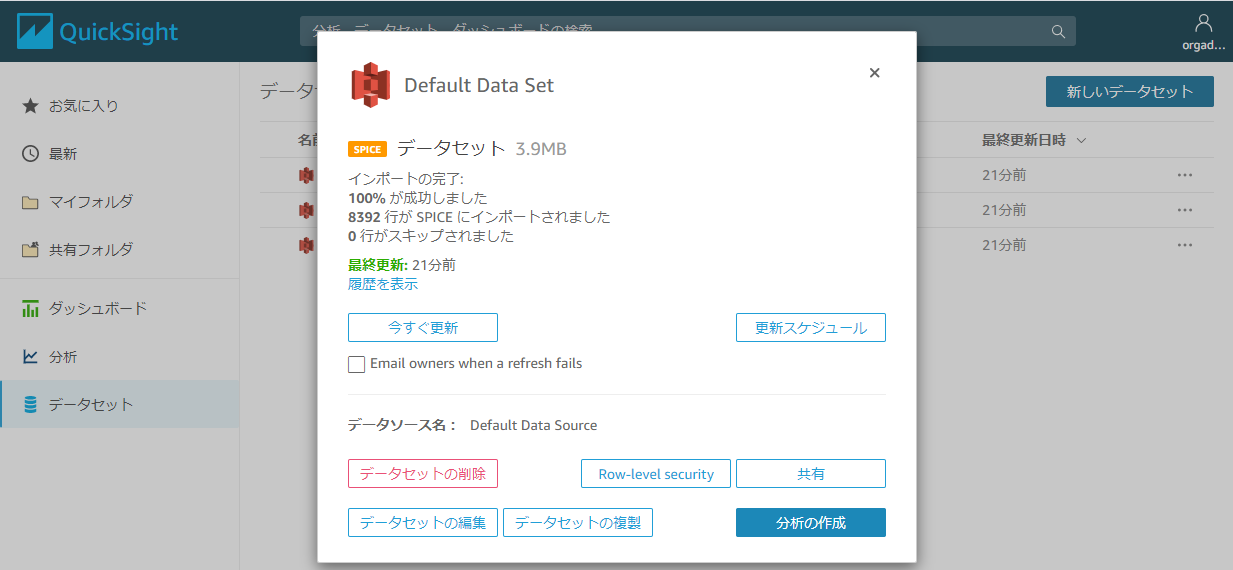Click the bar chart icon for ダッシュボード
The width and height of the screenshot is (1233, 570).
coord(30,308)
